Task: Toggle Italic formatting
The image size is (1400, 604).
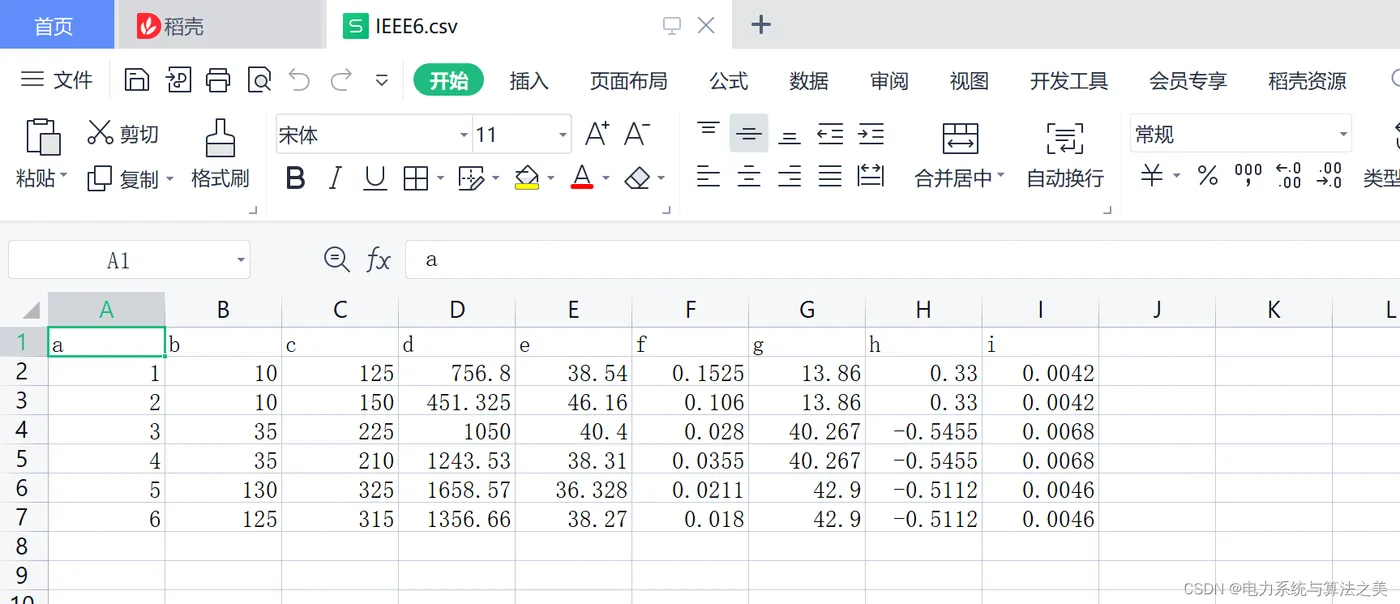Action: [x=335, y=179]
